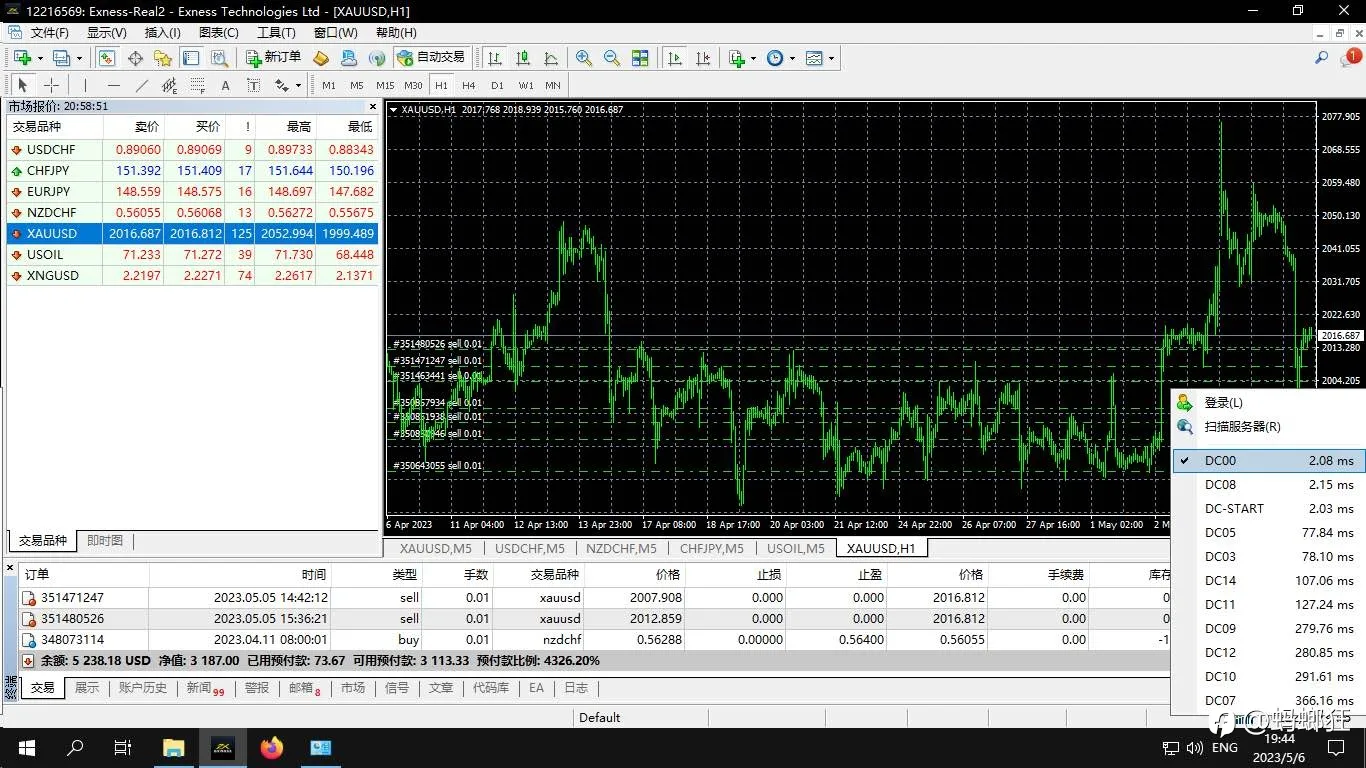Select order 351480526 in trade list
The width and height of the screenshot is (1366, 768).
pos(594,619)
